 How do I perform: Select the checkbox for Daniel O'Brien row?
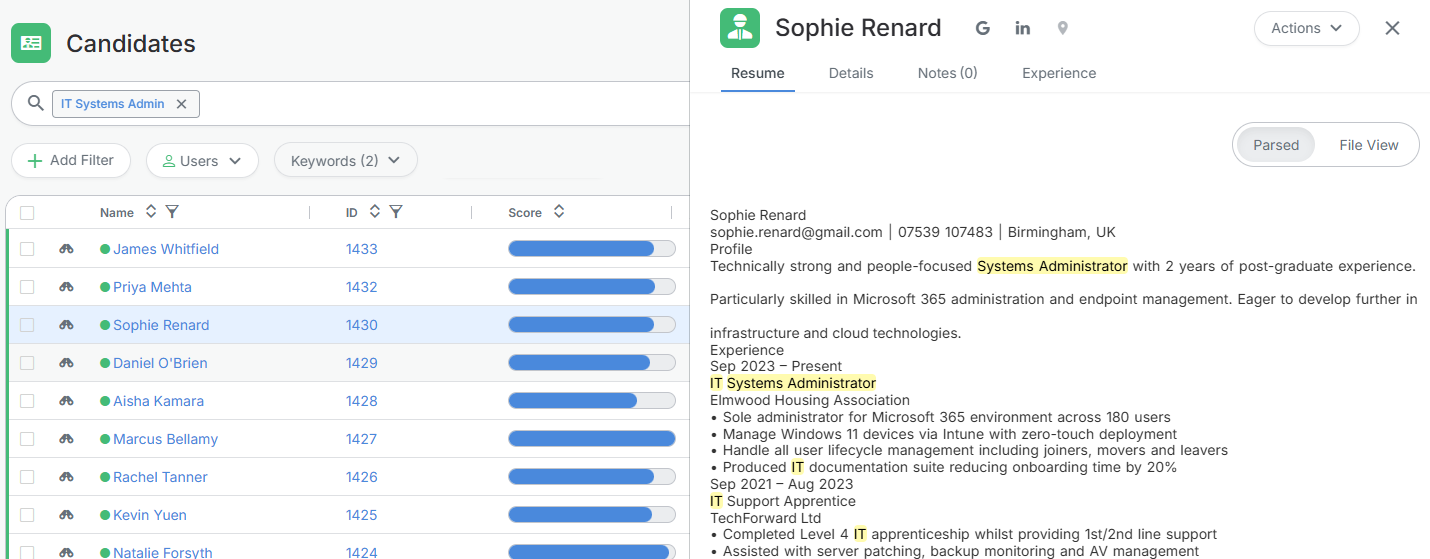tap(27, 363)
